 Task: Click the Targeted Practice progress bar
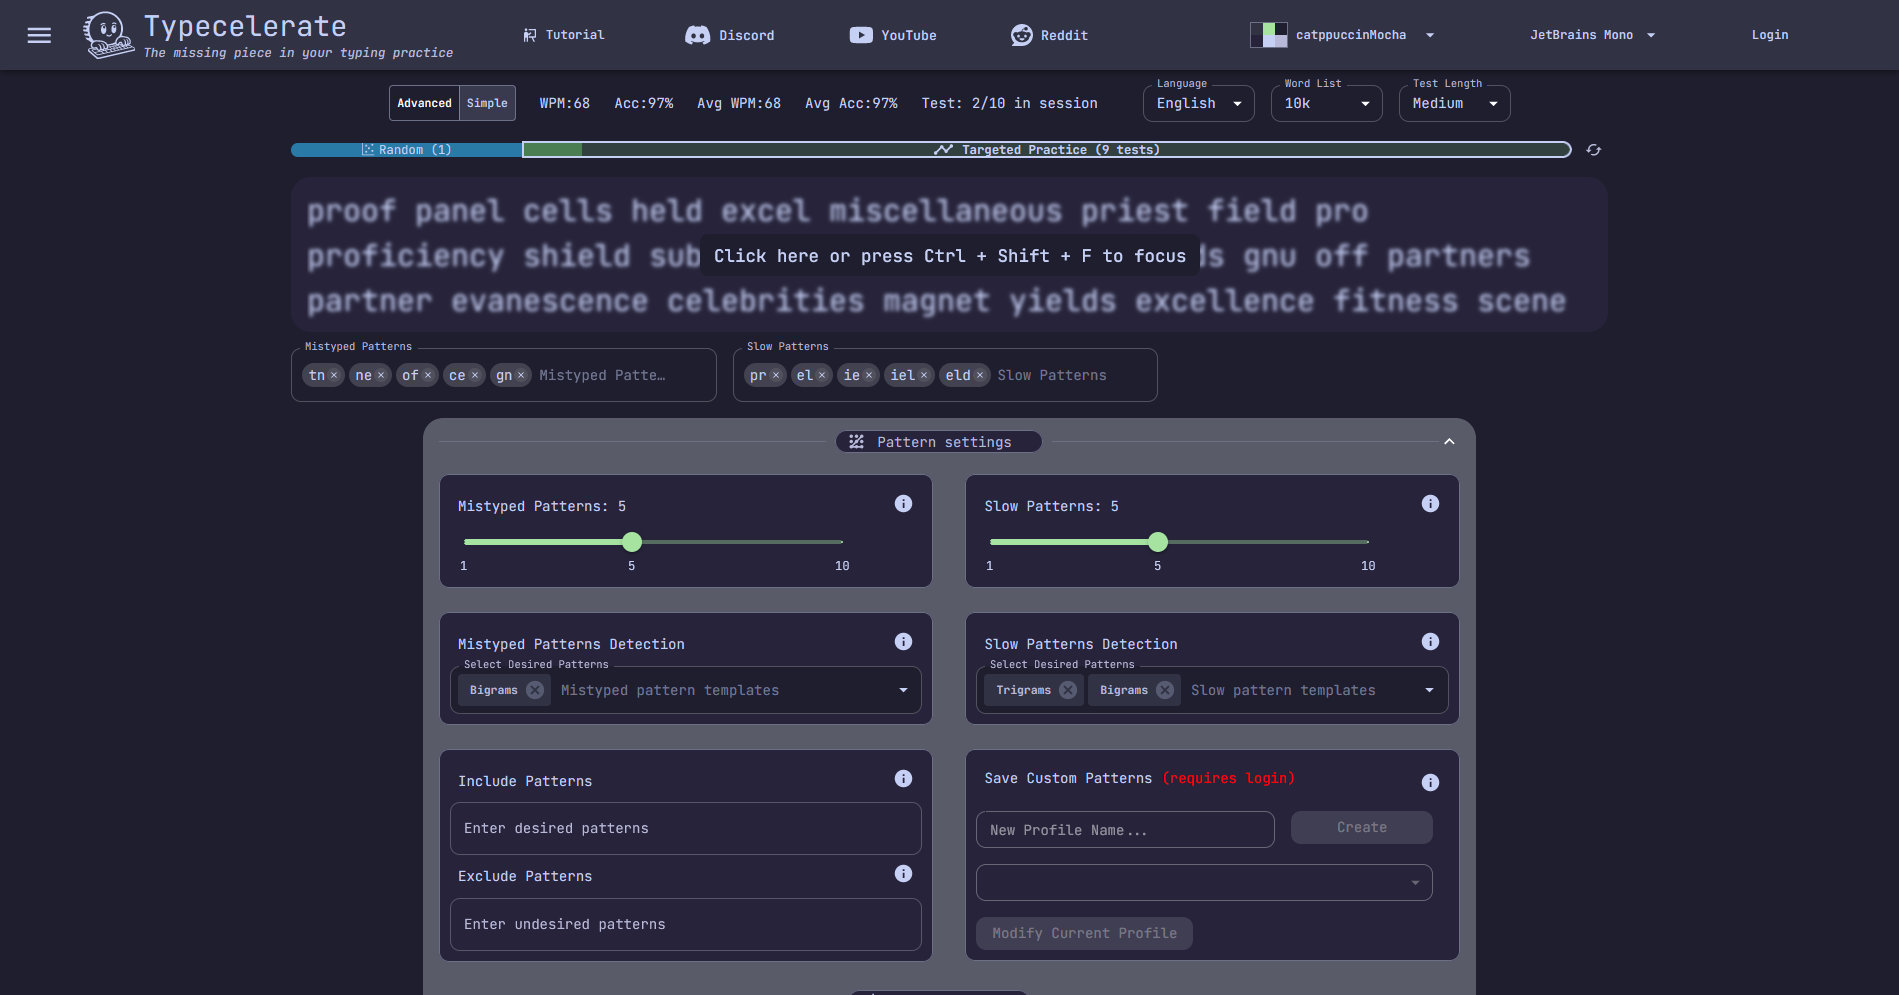pos(1046,150)
